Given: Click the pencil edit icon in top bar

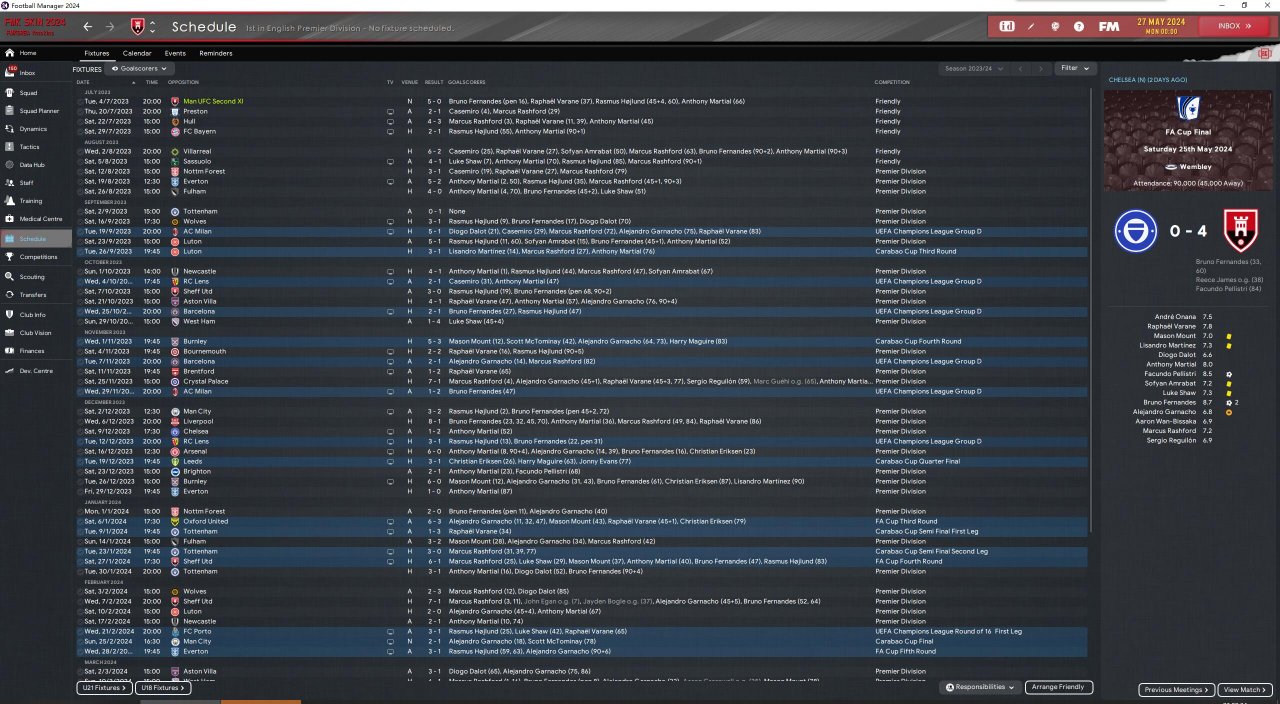Looking at the screenshot, I should [x=1033, y=26].
